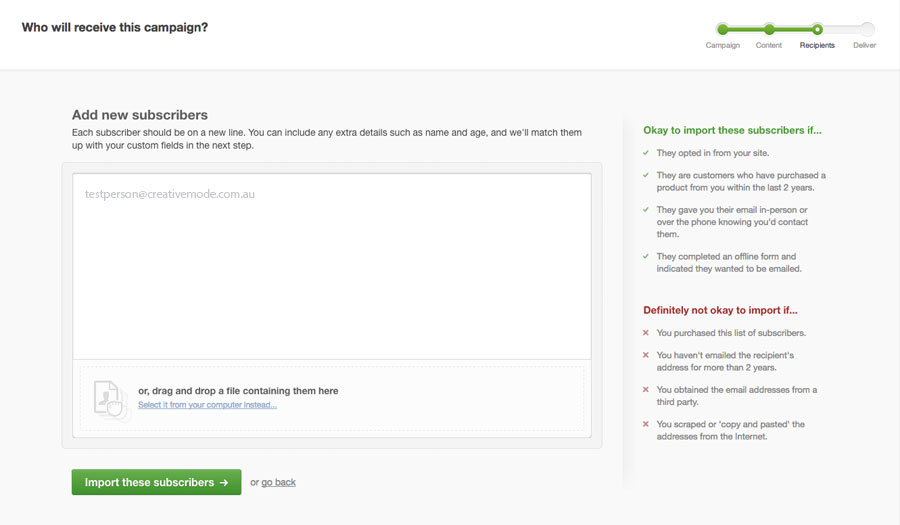The image size is (900, 525).
Task: Click checkmark beside 'They opted in from your site'
Action: (x=646, y=153)
